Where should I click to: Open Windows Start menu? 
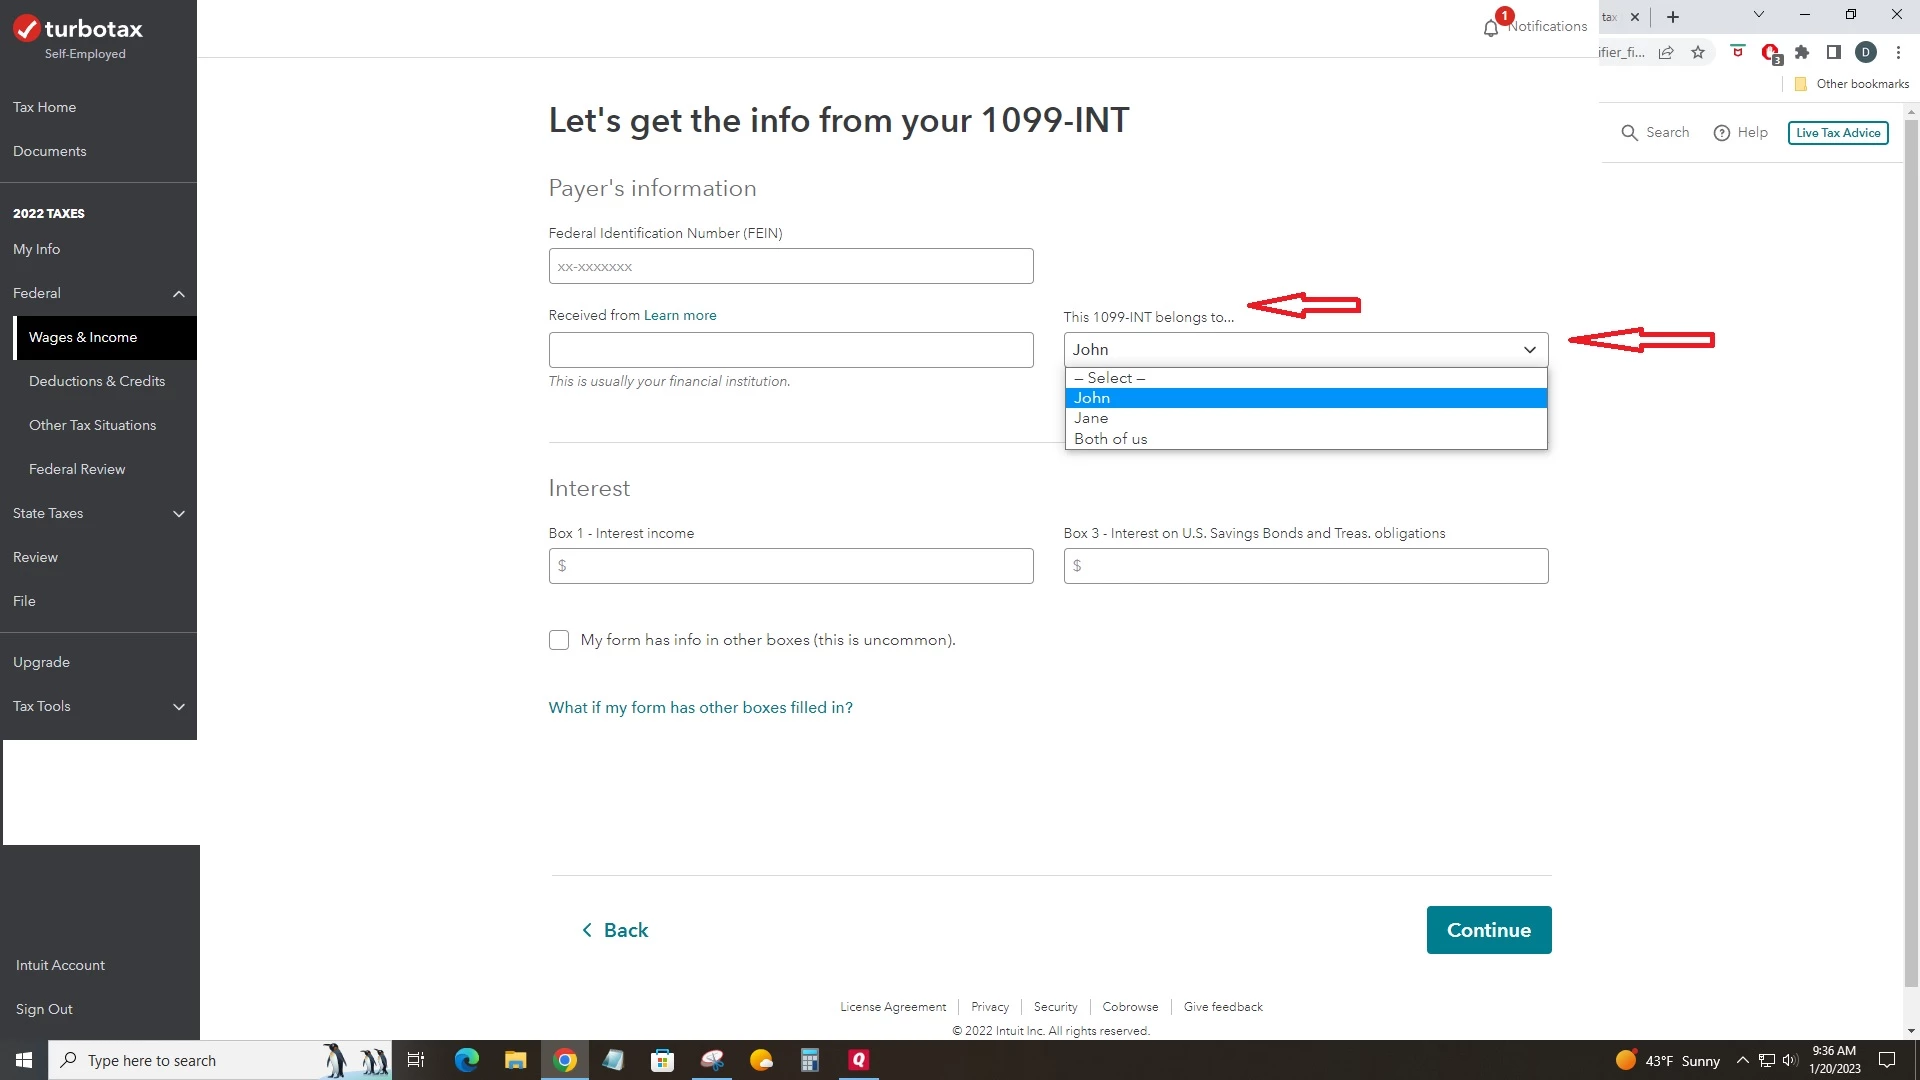[24, 1060]
